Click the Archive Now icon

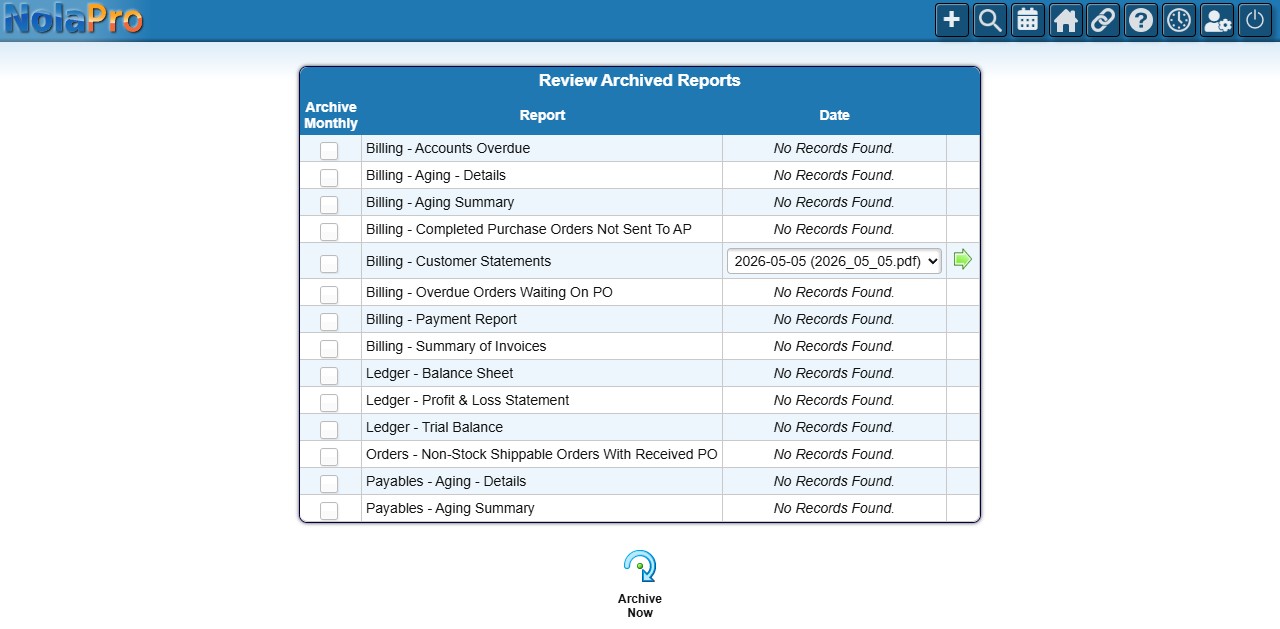pyautogui.click(x=640, y=567)
